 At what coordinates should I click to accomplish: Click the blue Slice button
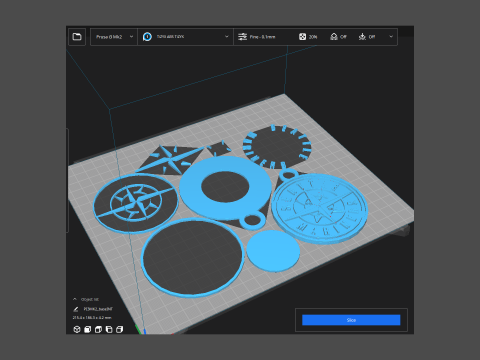point(351,320)
